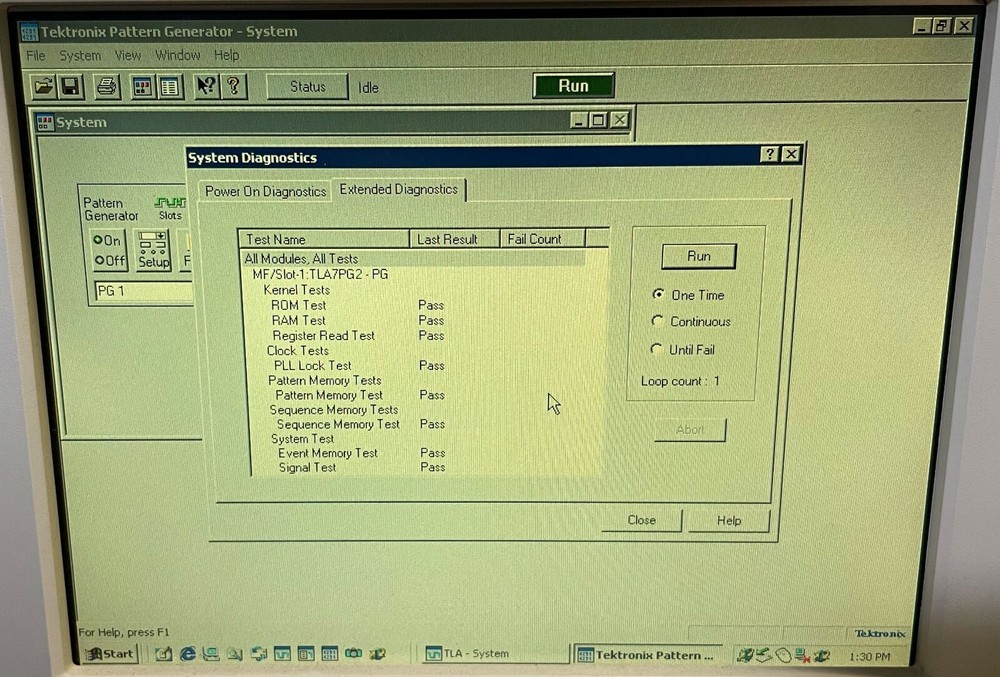
Task: Click the Open file toolbar icon
Action: (x=44, y=86)
